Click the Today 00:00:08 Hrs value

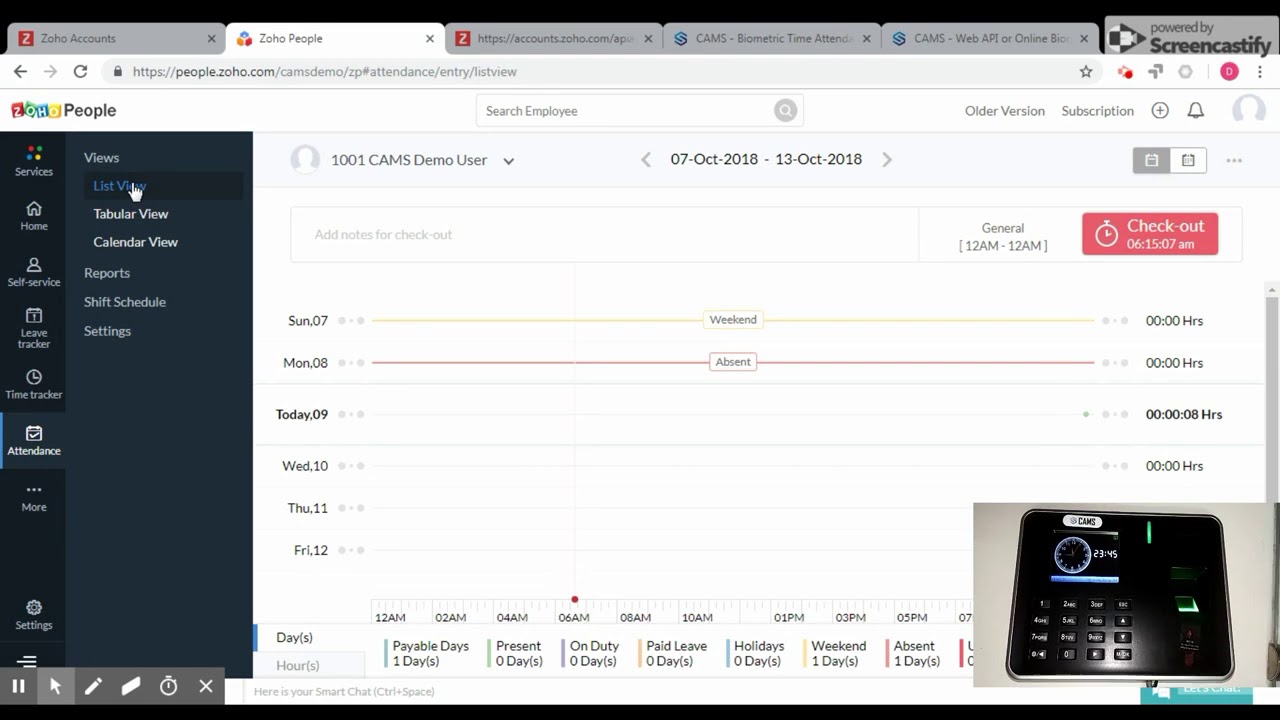[x=1184, y=414]
